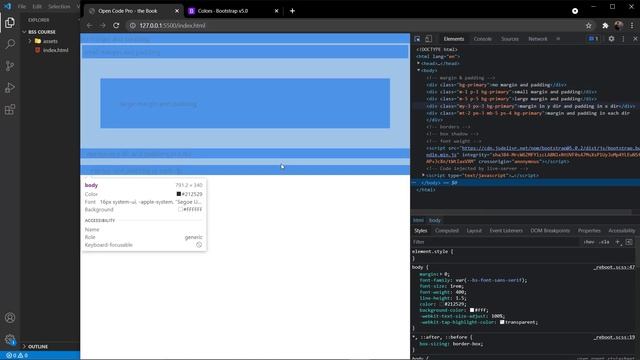Viewport: 640px width, 360px height.
Task: Open DevTools issues counter badge
Action: click(x=593, y=39)
